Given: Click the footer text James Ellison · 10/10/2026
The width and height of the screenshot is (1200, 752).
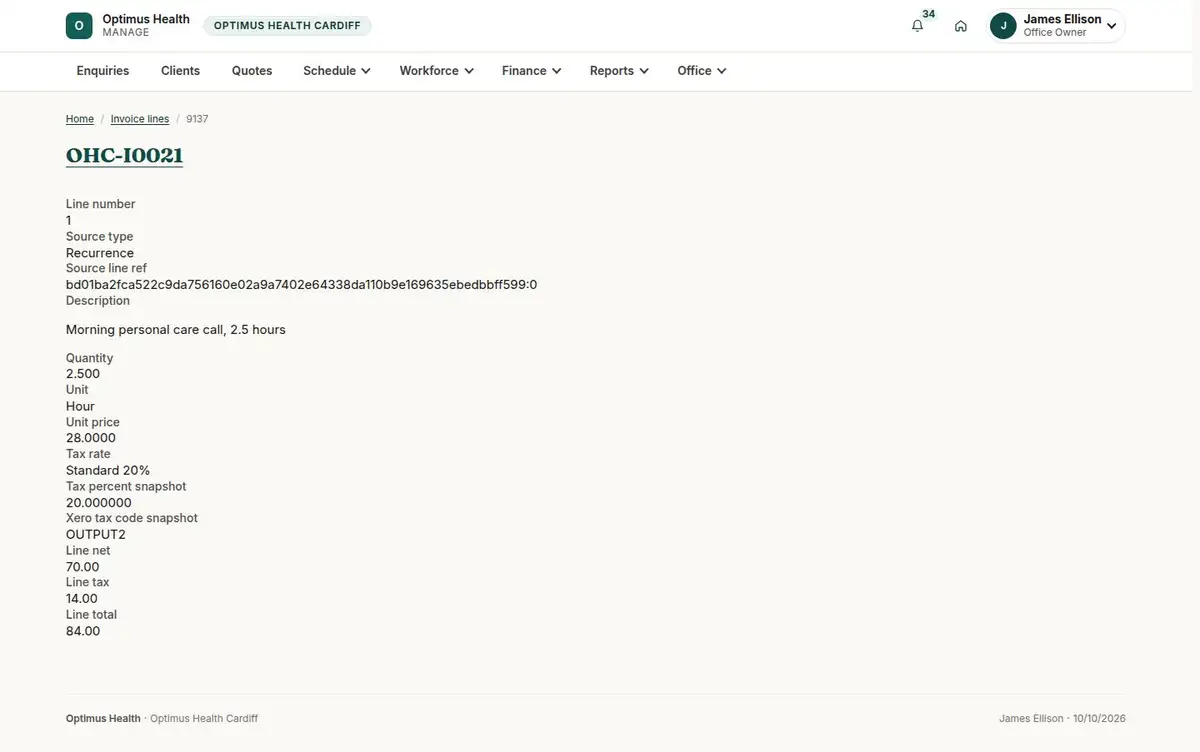Looking at the screenshot, I should pos(1062,719).
